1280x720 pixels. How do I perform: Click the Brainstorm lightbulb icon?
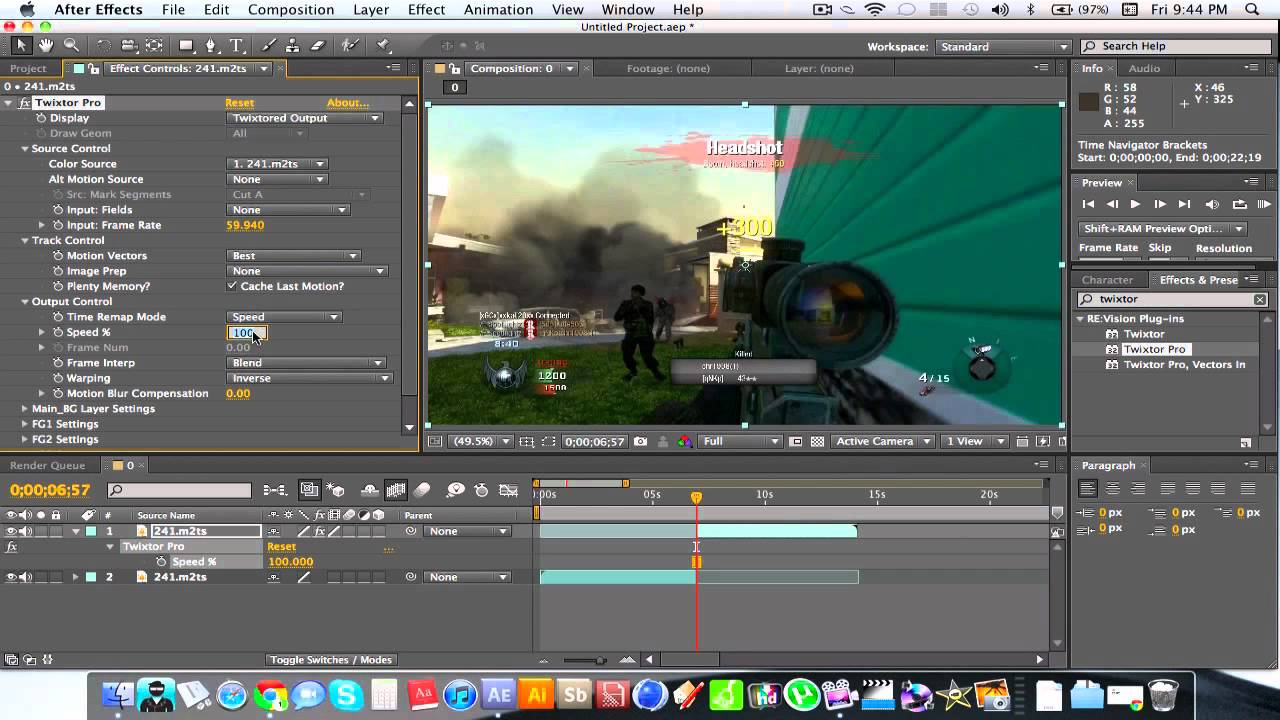click(x=456, y=490)
